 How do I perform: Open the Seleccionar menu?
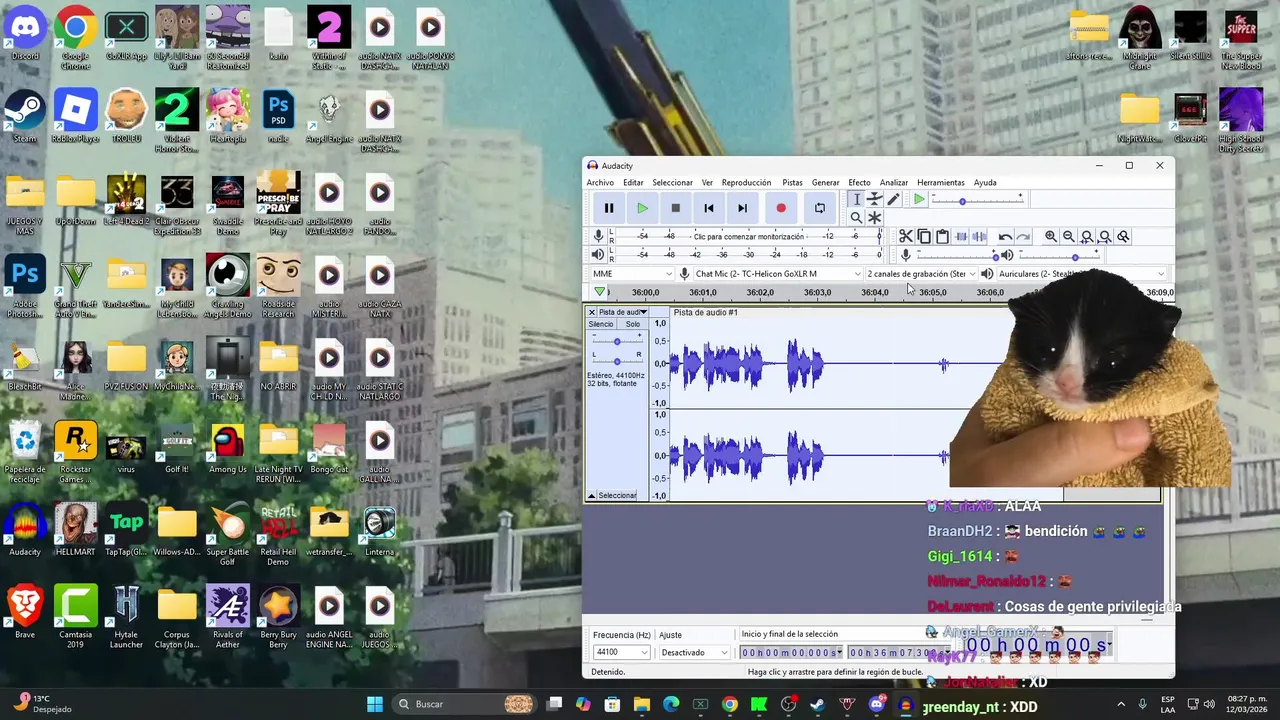click(x=672, y=183)
